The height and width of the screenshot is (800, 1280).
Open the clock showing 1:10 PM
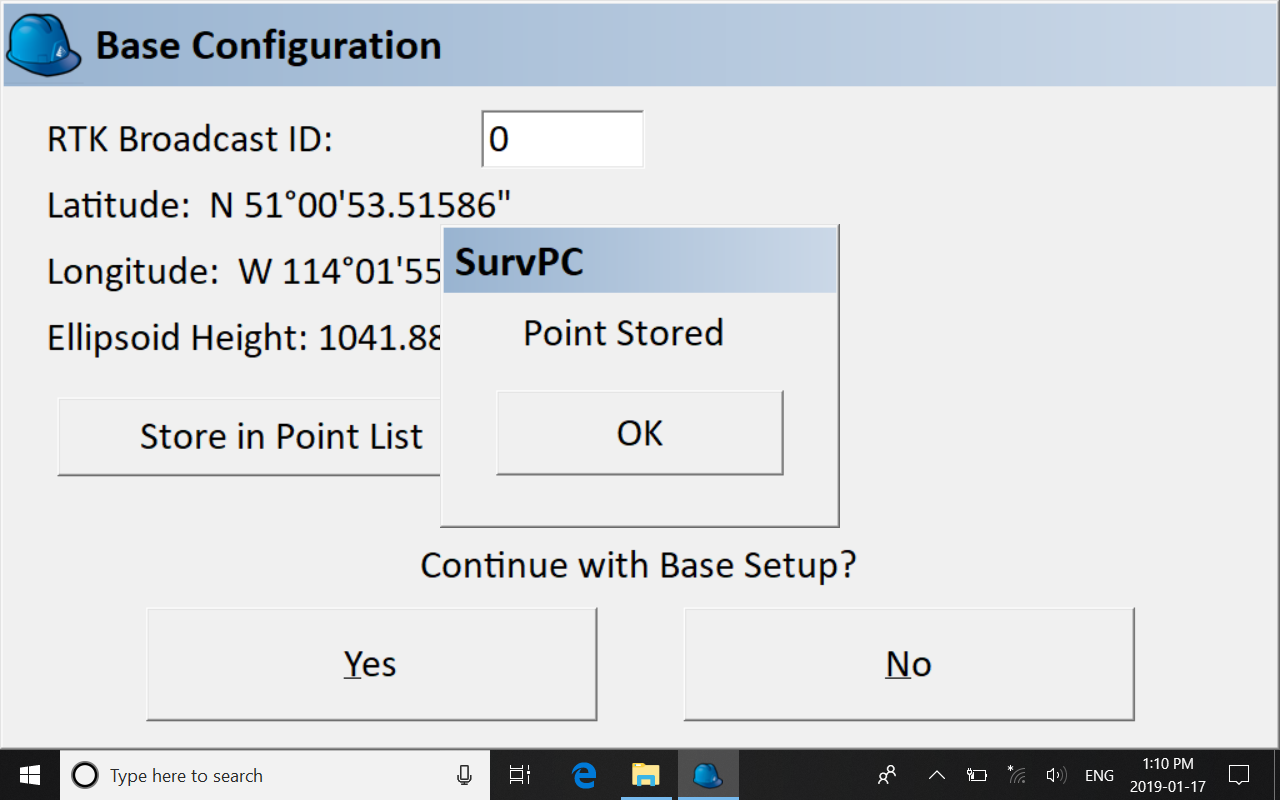pyautogui.click(x=1168, y=775)
